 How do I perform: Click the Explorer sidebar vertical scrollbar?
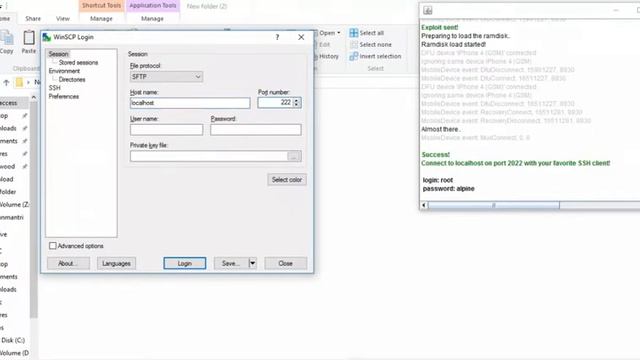click(33, 208)
